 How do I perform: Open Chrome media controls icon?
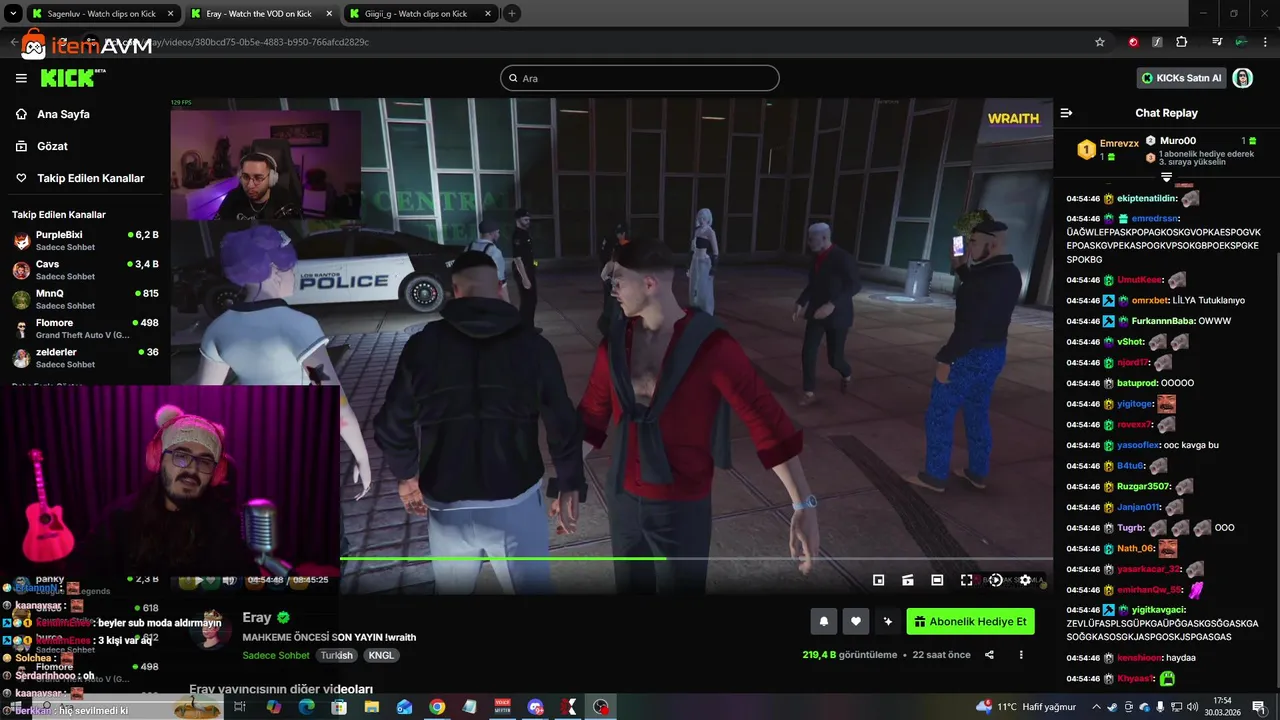click(1217, 42)
